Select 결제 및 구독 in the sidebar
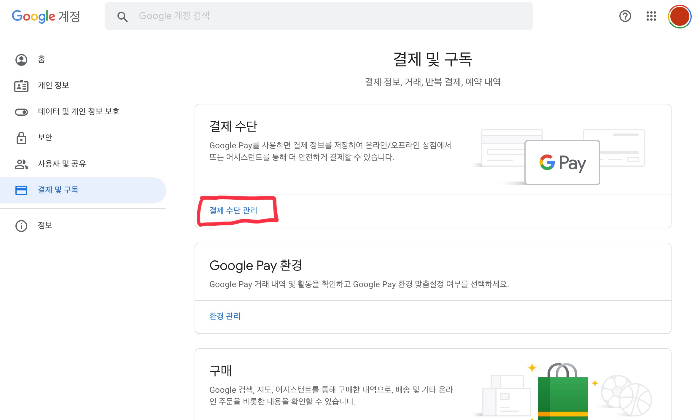 coord(83,190)
